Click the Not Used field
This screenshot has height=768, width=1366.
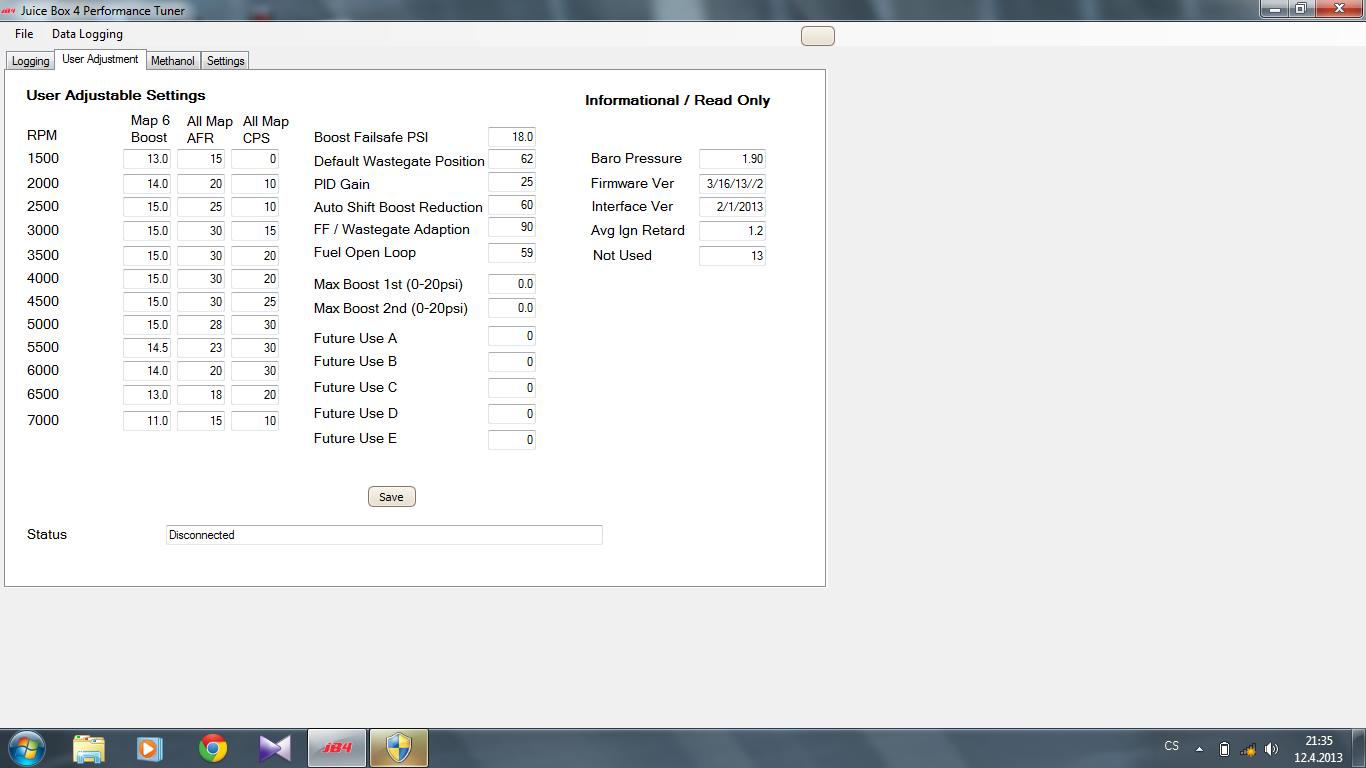(x=732, y=256)
